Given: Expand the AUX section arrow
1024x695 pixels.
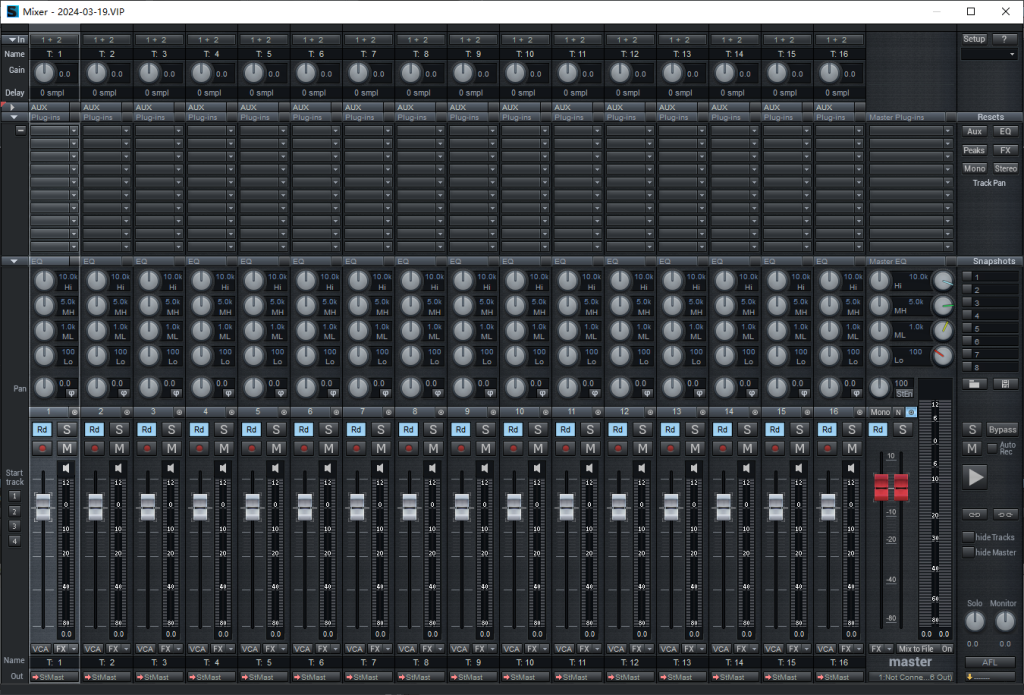Looking at the screenshot, I should pyautogui.click(x=13, y=107).
